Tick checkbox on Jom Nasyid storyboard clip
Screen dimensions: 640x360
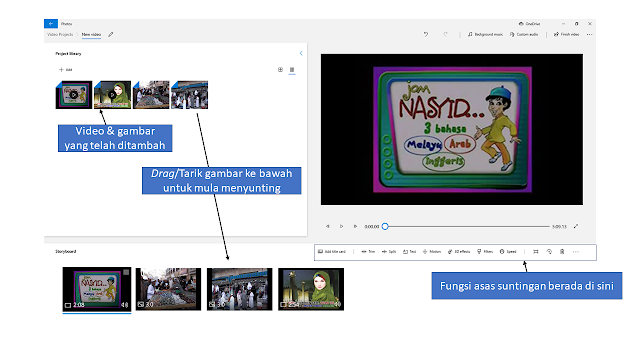(x=126, y=272)
